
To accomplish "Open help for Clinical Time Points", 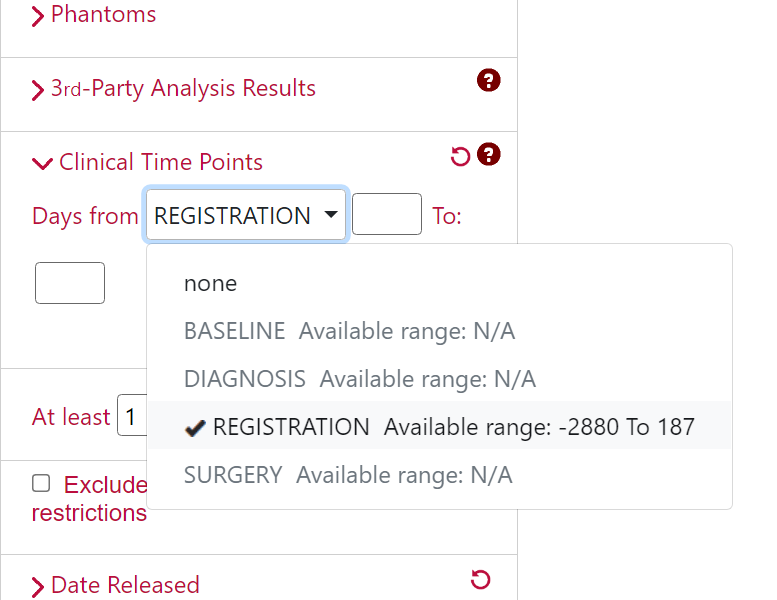I will click(x=489, y=155).
